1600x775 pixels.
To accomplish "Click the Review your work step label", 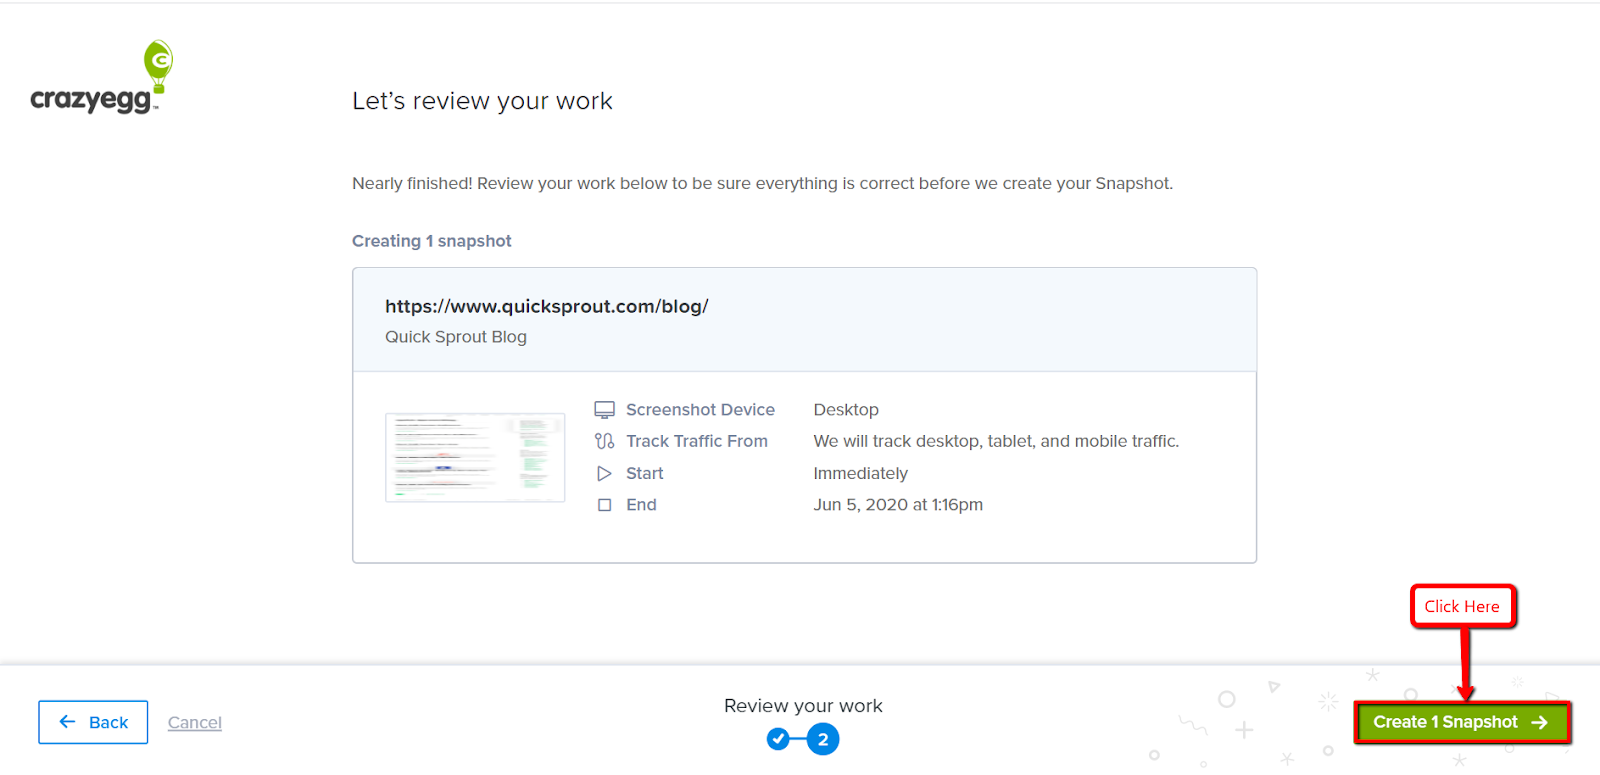I will coord(803,706).
